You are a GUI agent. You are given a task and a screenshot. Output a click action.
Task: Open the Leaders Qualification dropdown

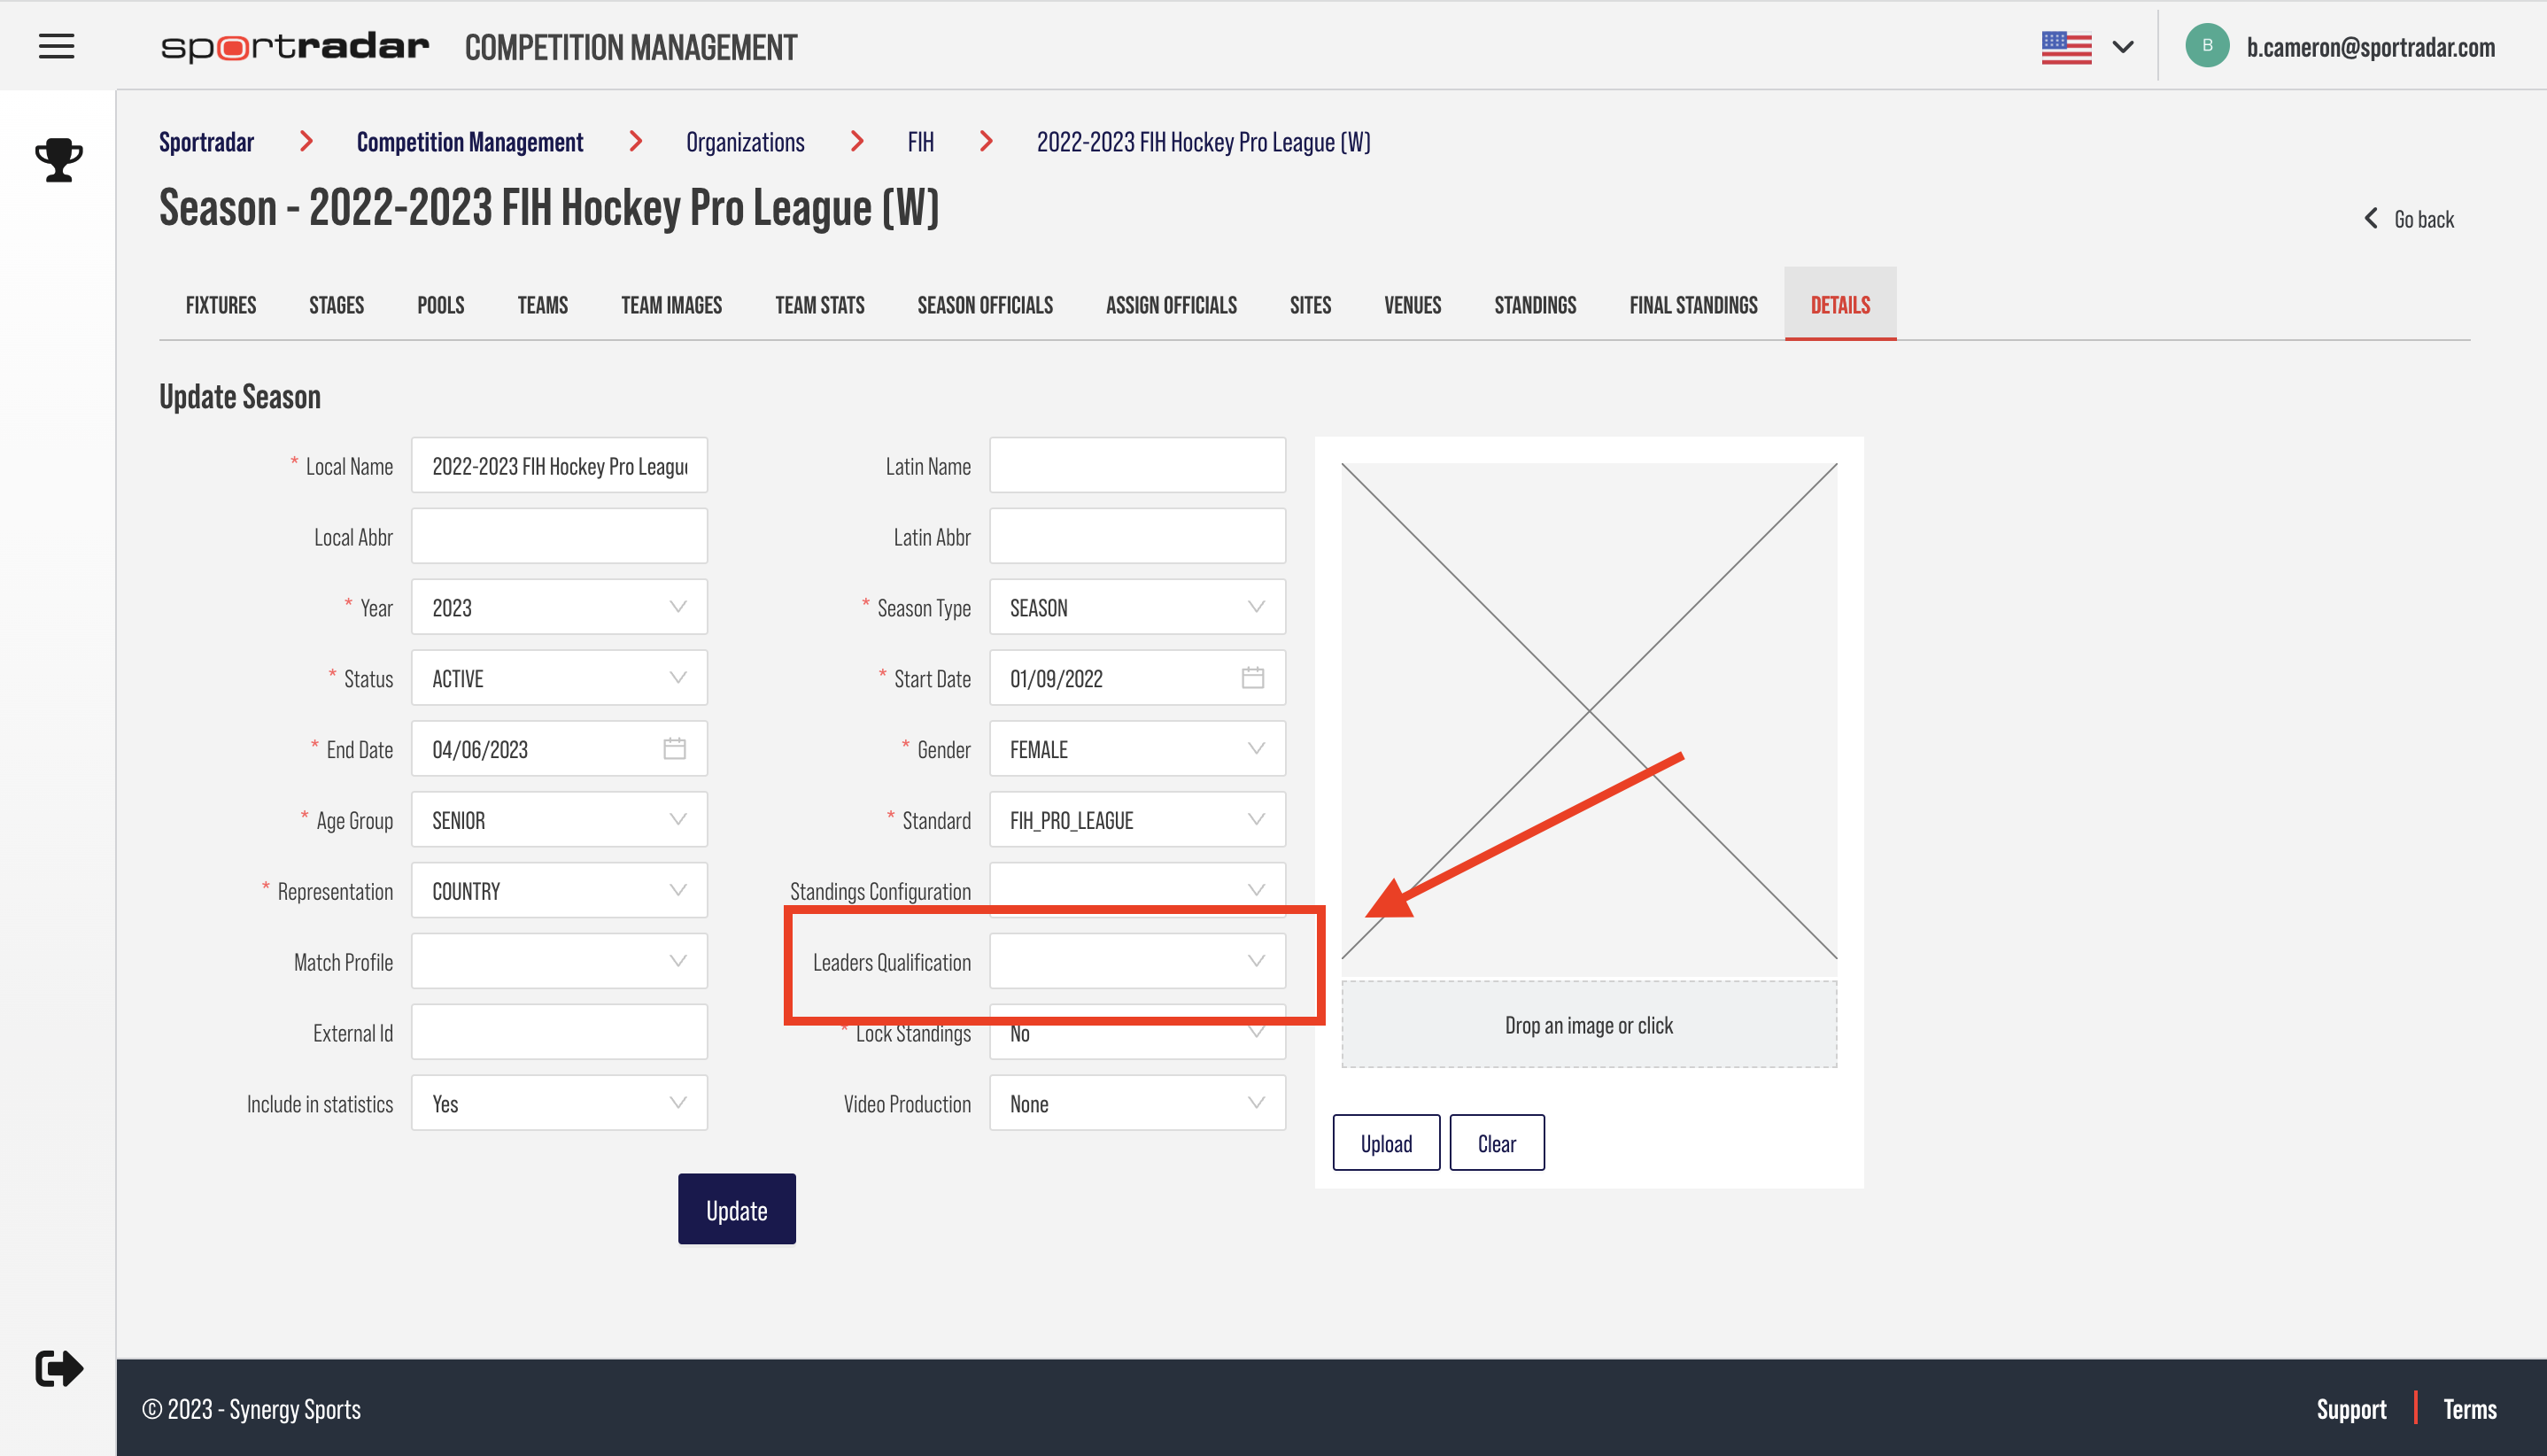[1137, 961]
